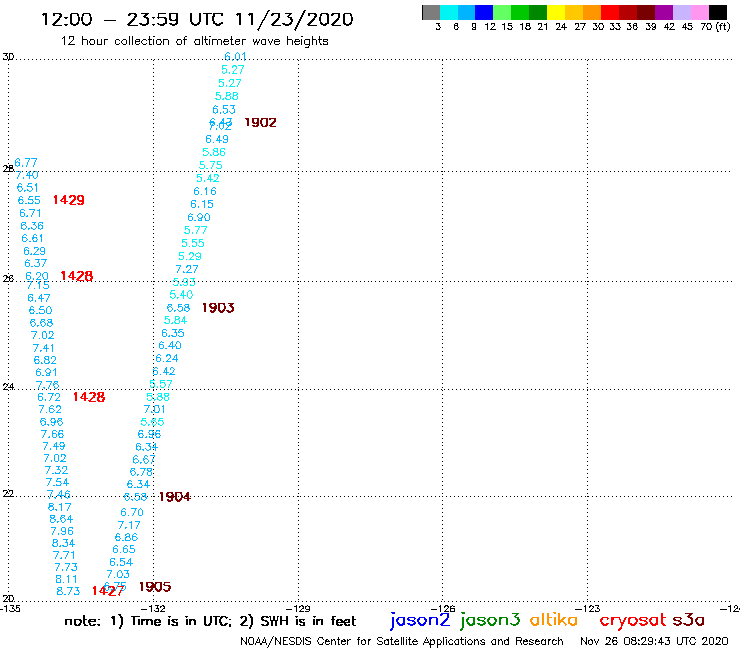
Task: Click the 7.01 wave height value
Action: 155,410
